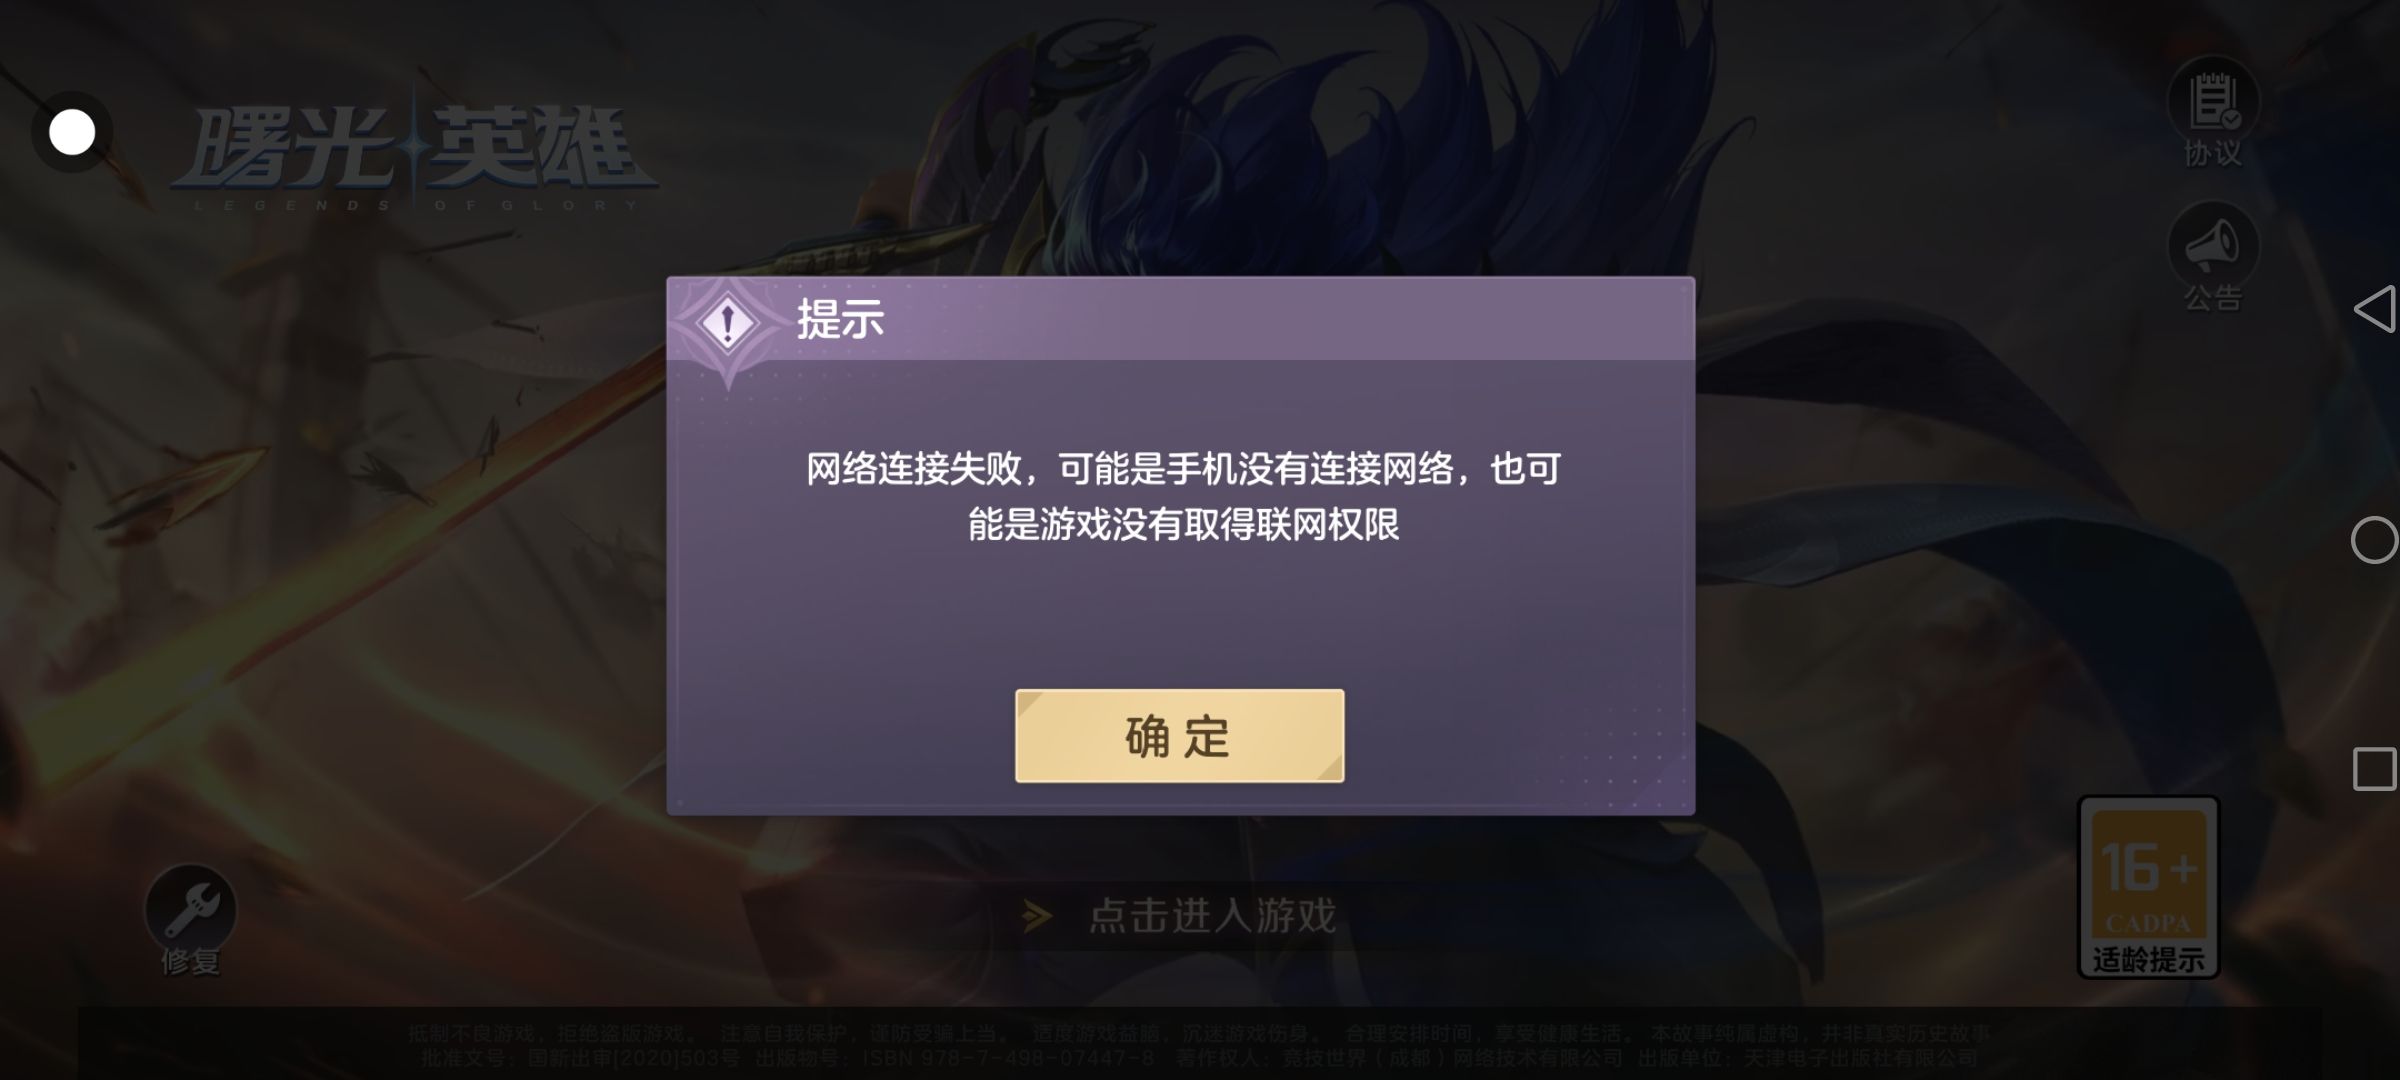Open the 协议 agreement clipboard icon
This screenshot has width=2400, height=1080.
pyautogui.click(x=2213, y=112)
